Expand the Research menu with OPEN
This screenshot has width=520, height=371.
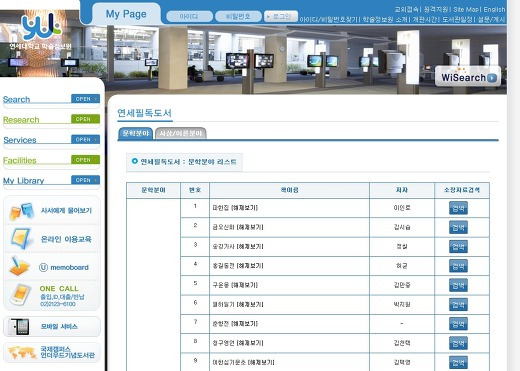[x=85, y=119]
